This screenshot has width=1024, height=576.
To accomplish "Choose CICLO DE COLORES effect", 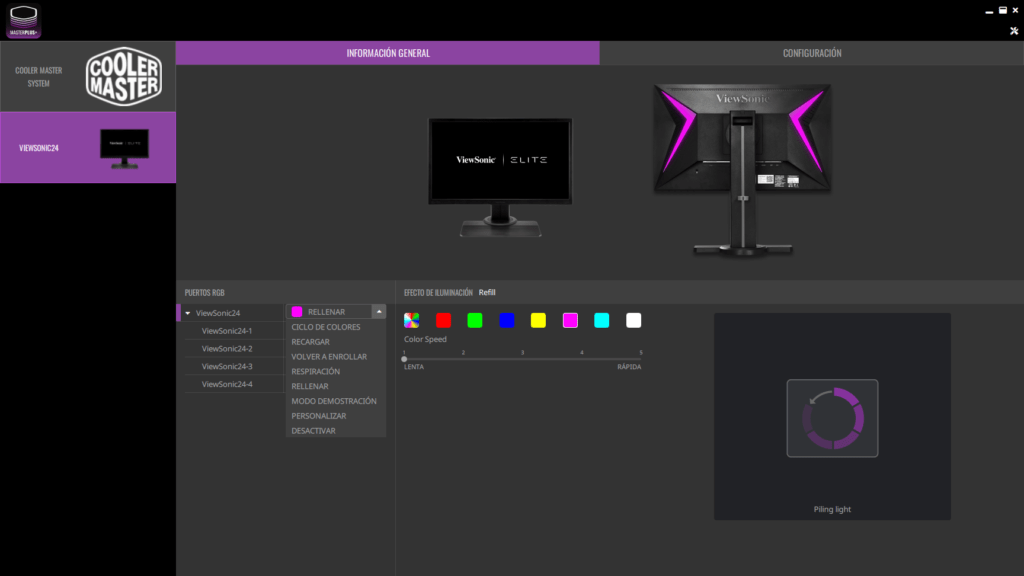I will [325, 327].
